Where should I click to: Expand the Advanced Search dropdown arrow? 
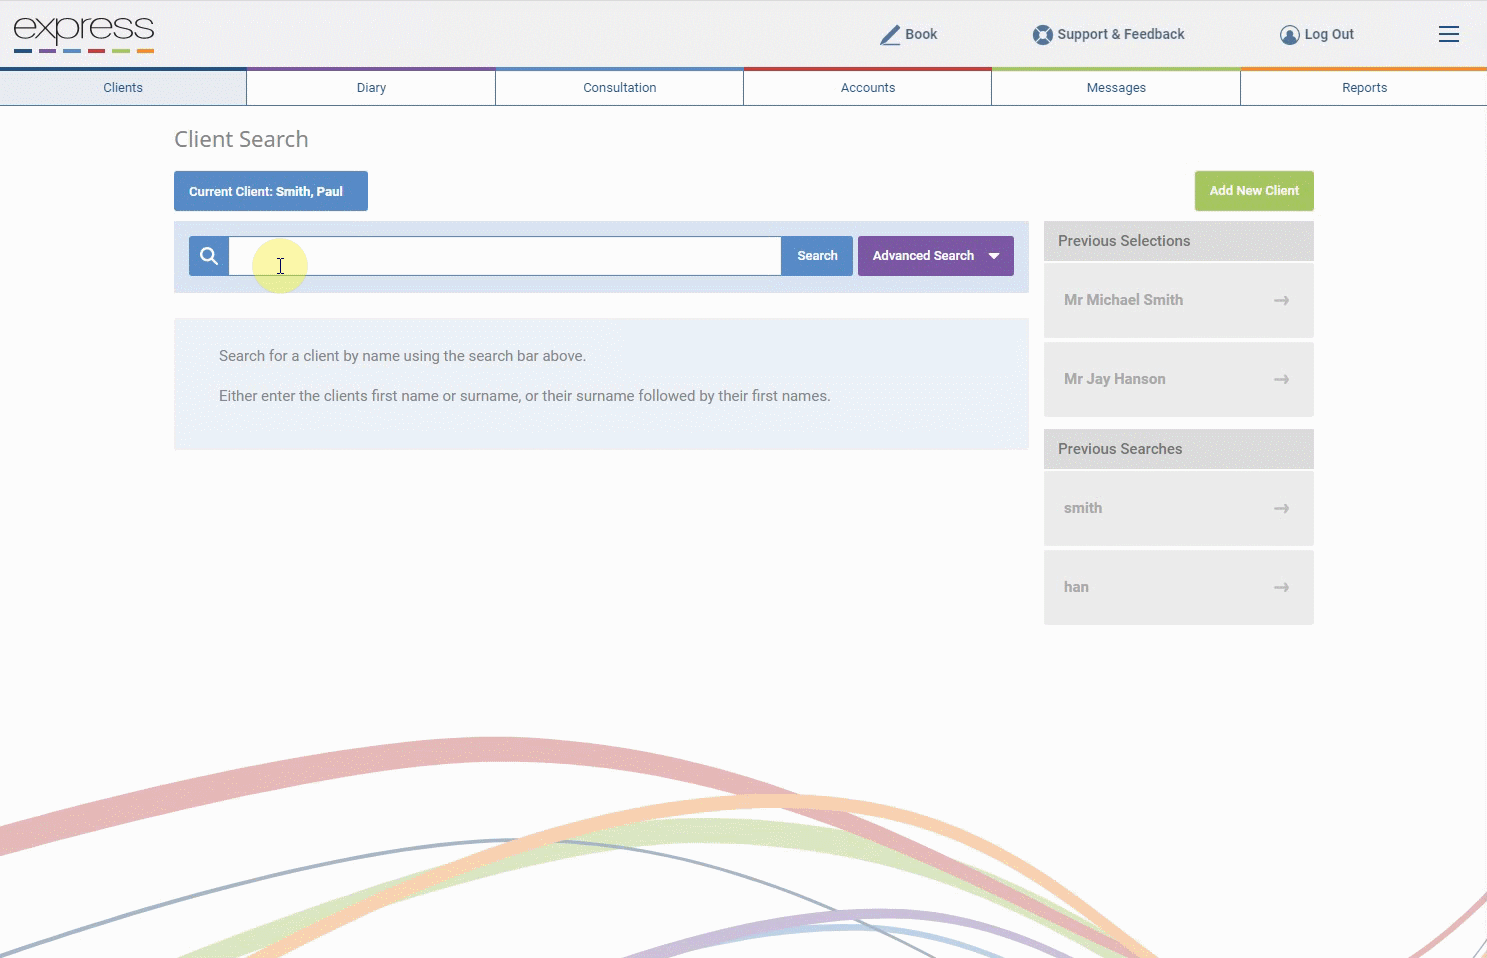[x=994, y=256]
